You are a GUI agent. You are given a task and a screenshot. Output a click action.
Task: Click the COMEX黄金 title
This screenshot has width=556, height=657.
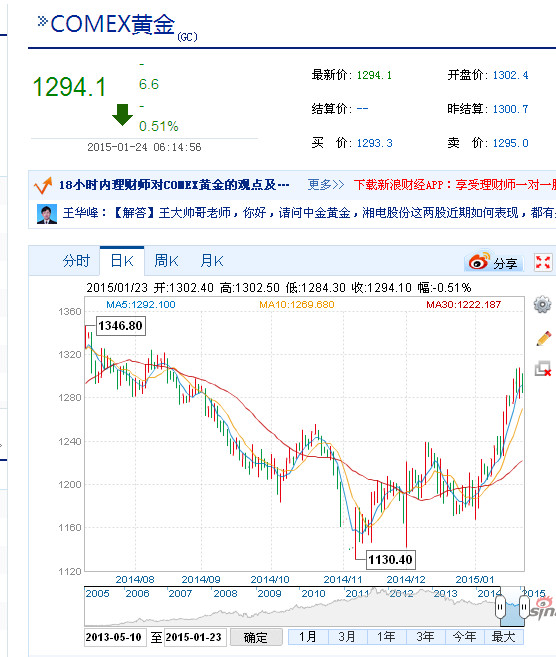[x=112, y=24]
